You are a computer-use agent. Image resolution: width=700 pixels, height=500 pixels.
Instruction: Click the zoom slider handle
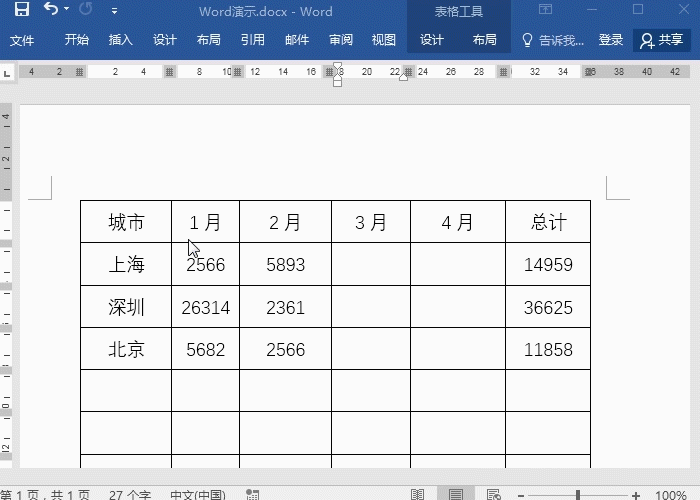(x=578, y=495)
